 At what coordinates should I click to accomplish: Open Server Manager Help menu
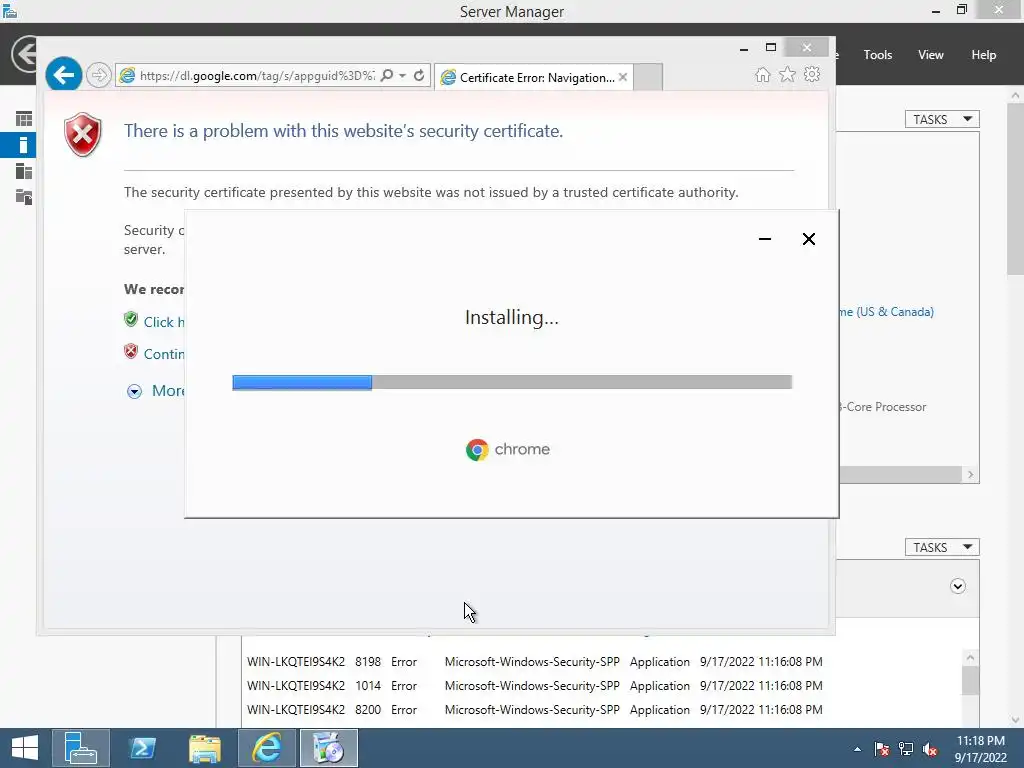coord(984,55)
